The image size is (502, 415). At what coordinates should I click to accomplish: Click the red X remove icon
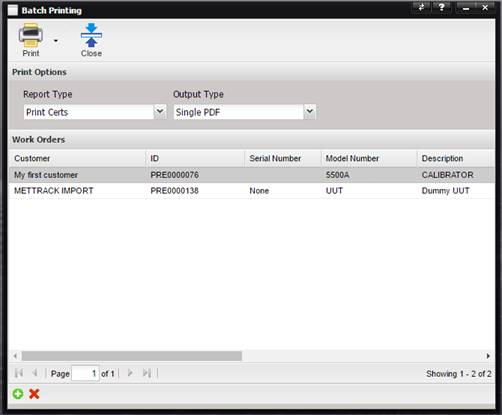(x=34, y=394)
